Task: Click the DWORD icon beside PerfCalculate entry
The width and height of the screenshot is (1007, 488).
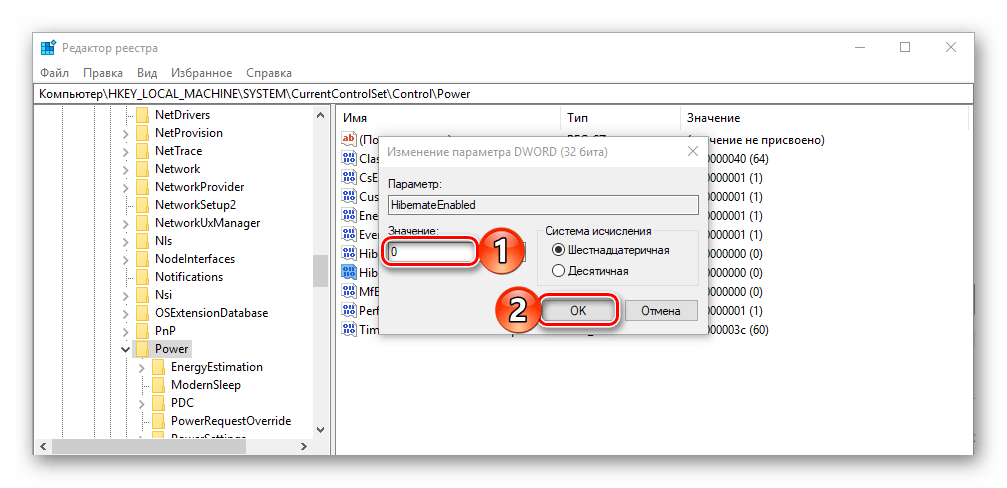Action: pyautogui.click(x=349, y=311)
